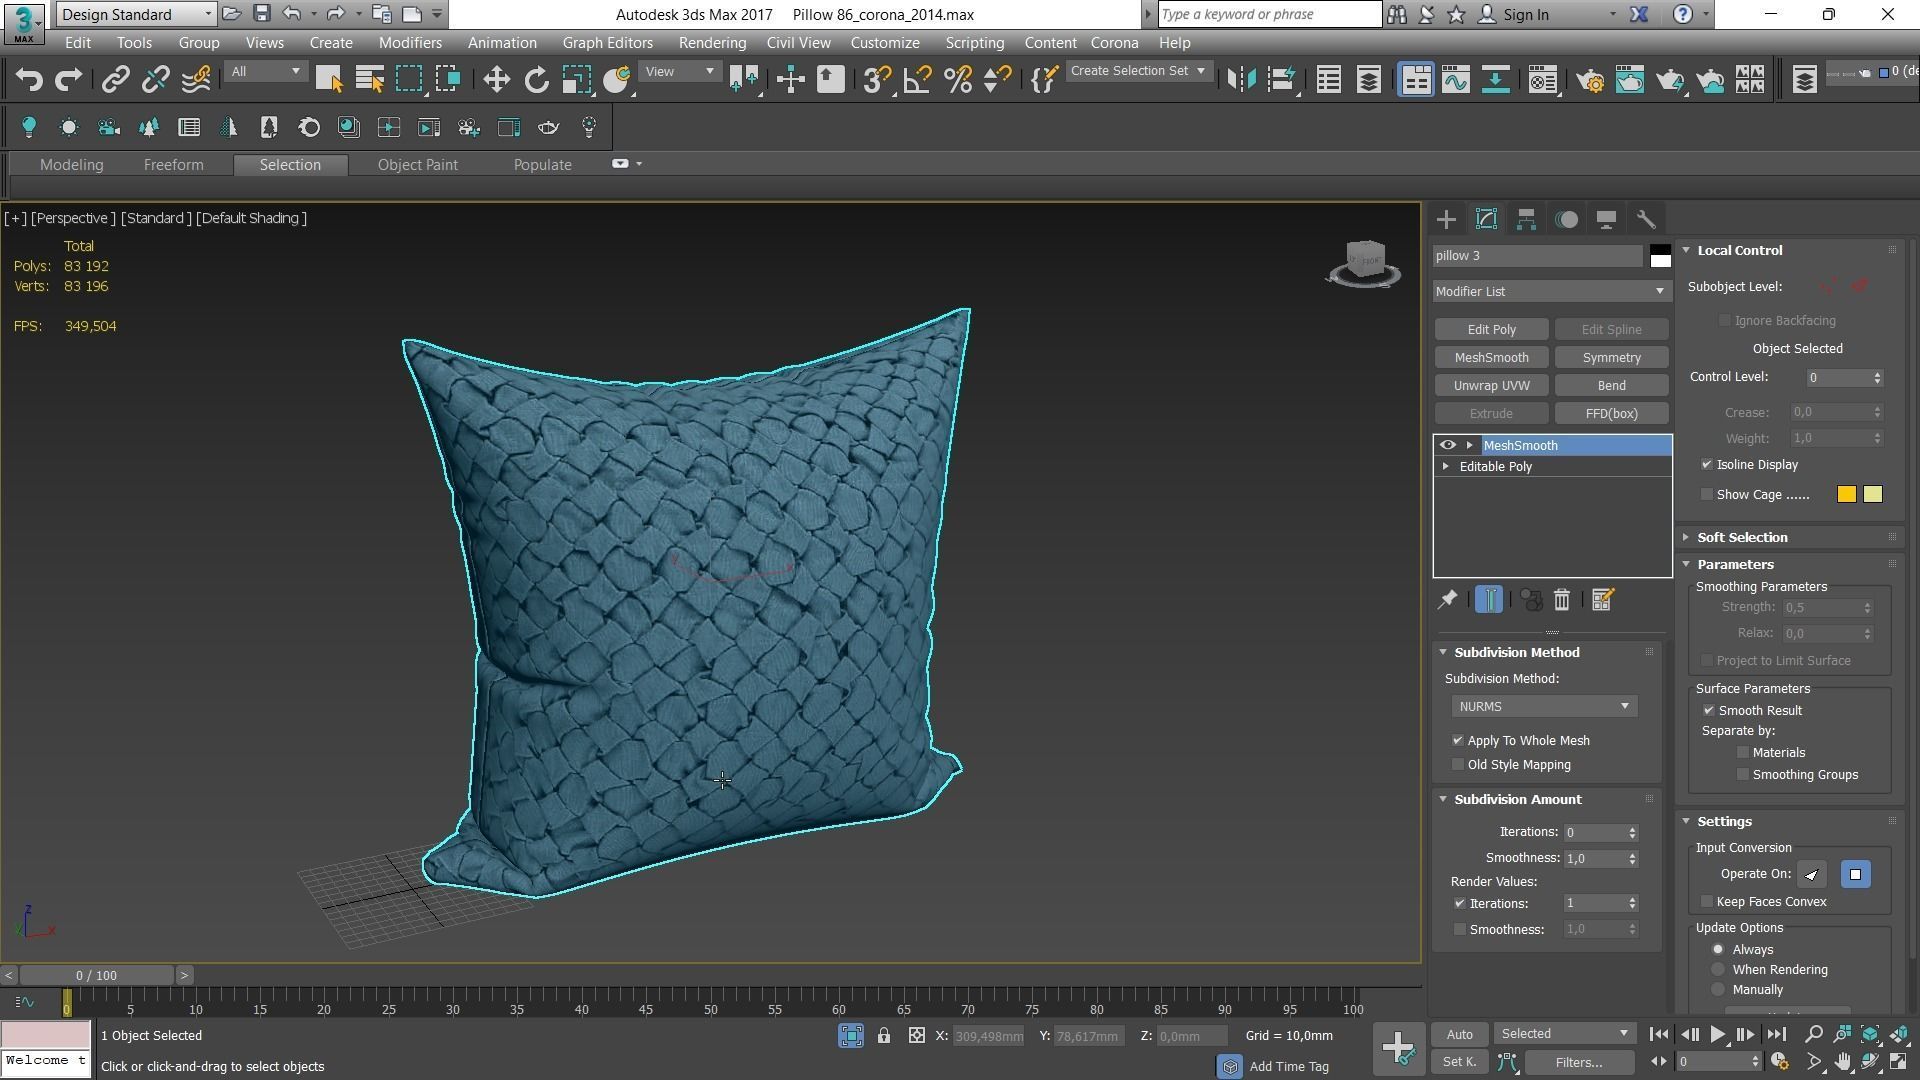Open the Modifiers menu
The height and width of the screenshot is (1080, 1920).
410,43
